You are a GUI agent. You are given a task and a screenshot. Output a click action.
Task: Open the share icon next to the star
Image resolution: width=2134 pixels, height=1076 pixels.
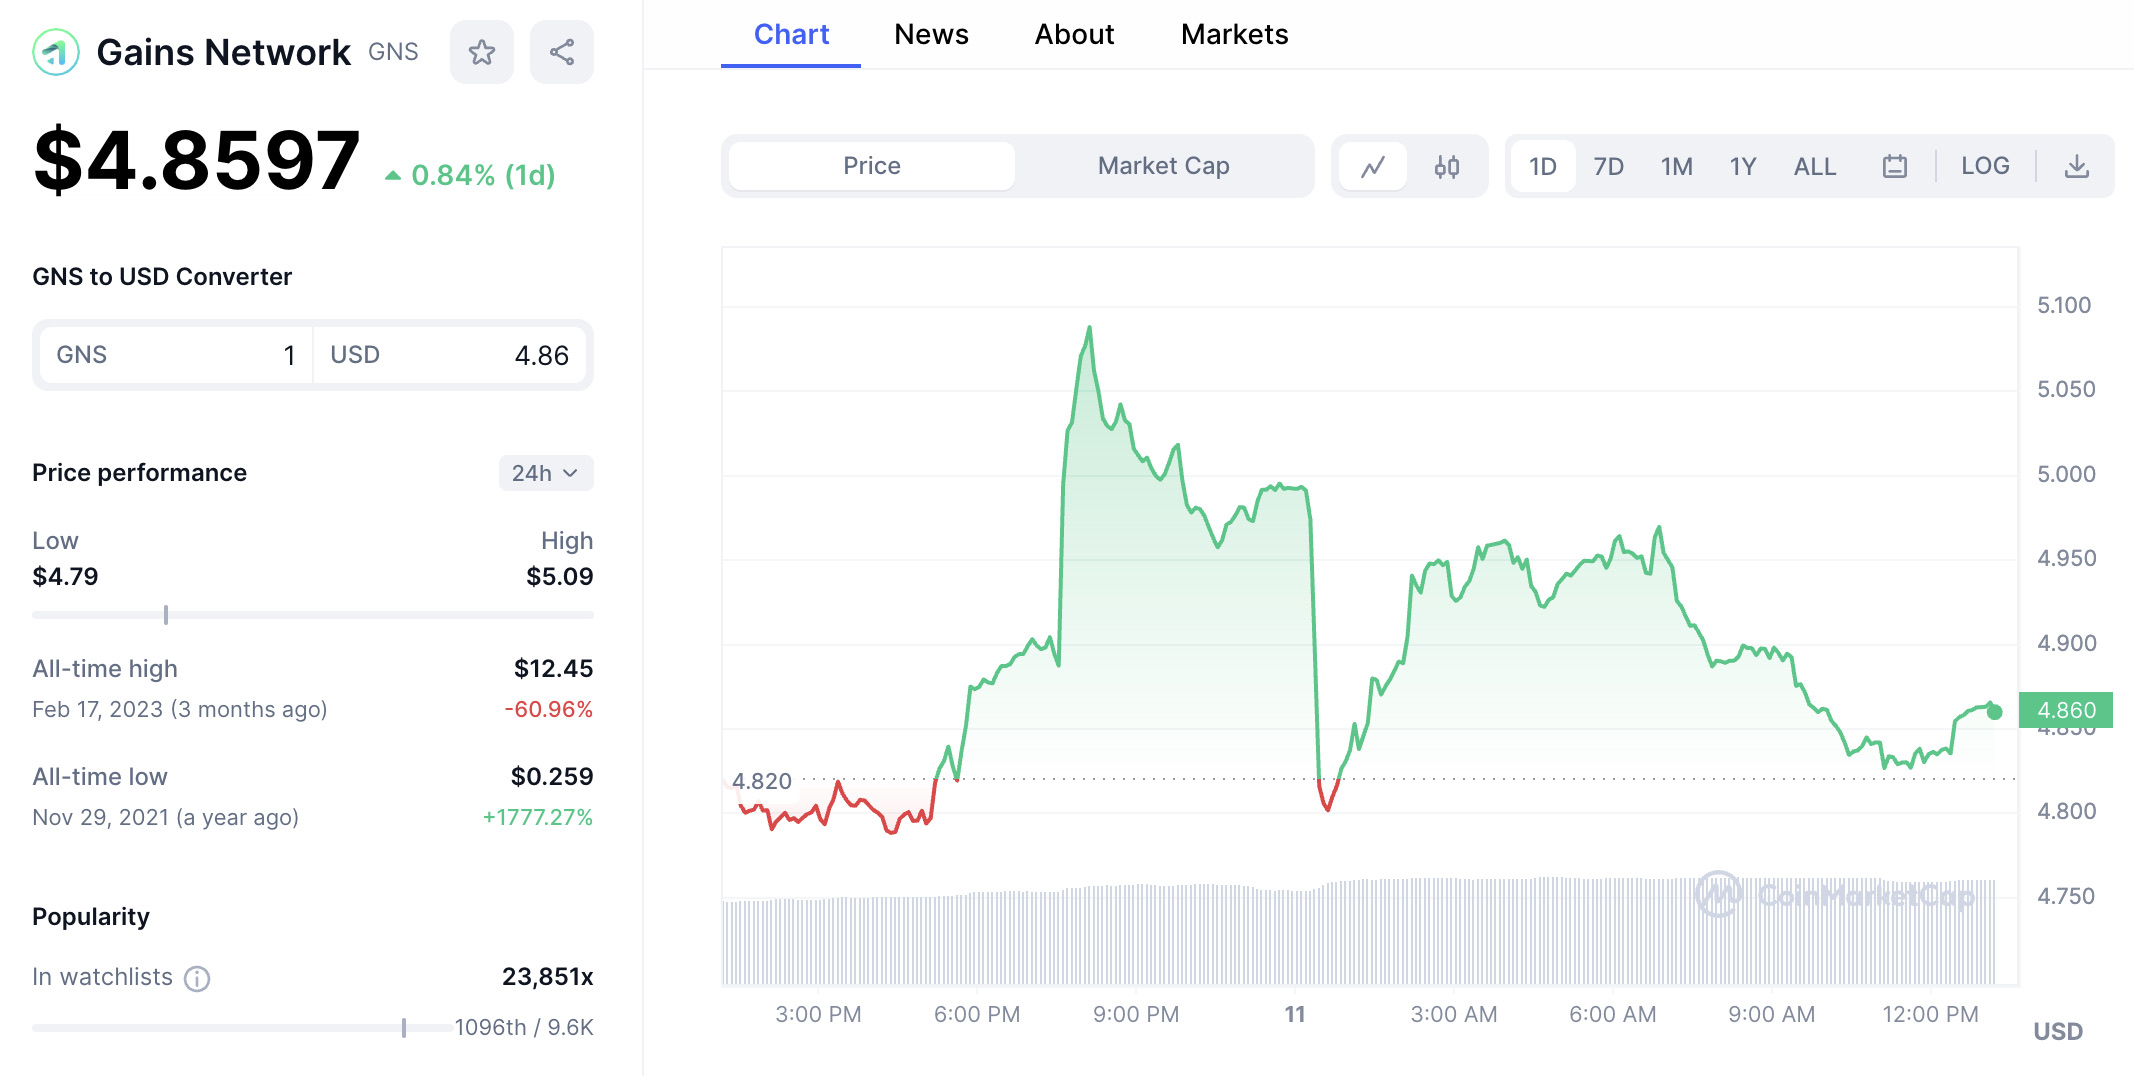tap(561, 51)
